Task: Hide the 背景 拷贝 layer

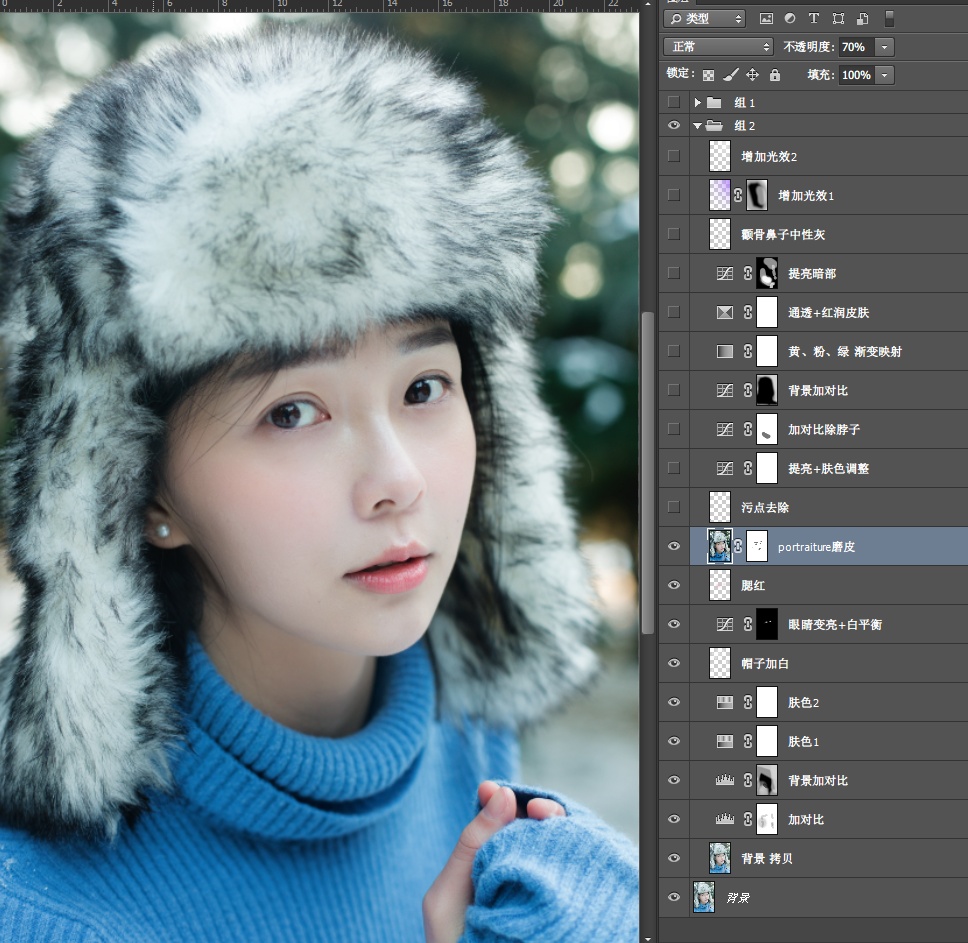Action: pyautogui.click(x=674, y=858)
